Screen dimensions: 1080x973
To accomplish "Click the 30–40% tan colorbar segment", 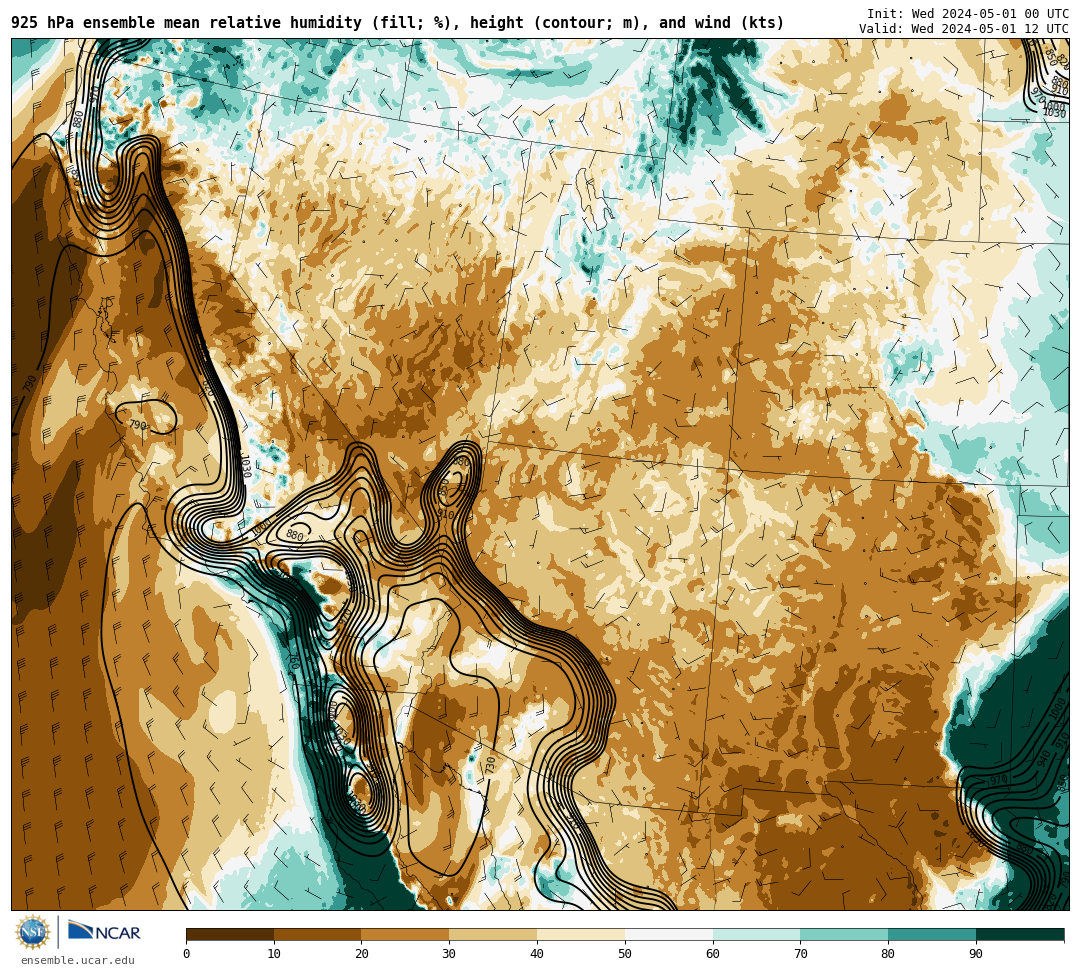I will pos(493,934).
